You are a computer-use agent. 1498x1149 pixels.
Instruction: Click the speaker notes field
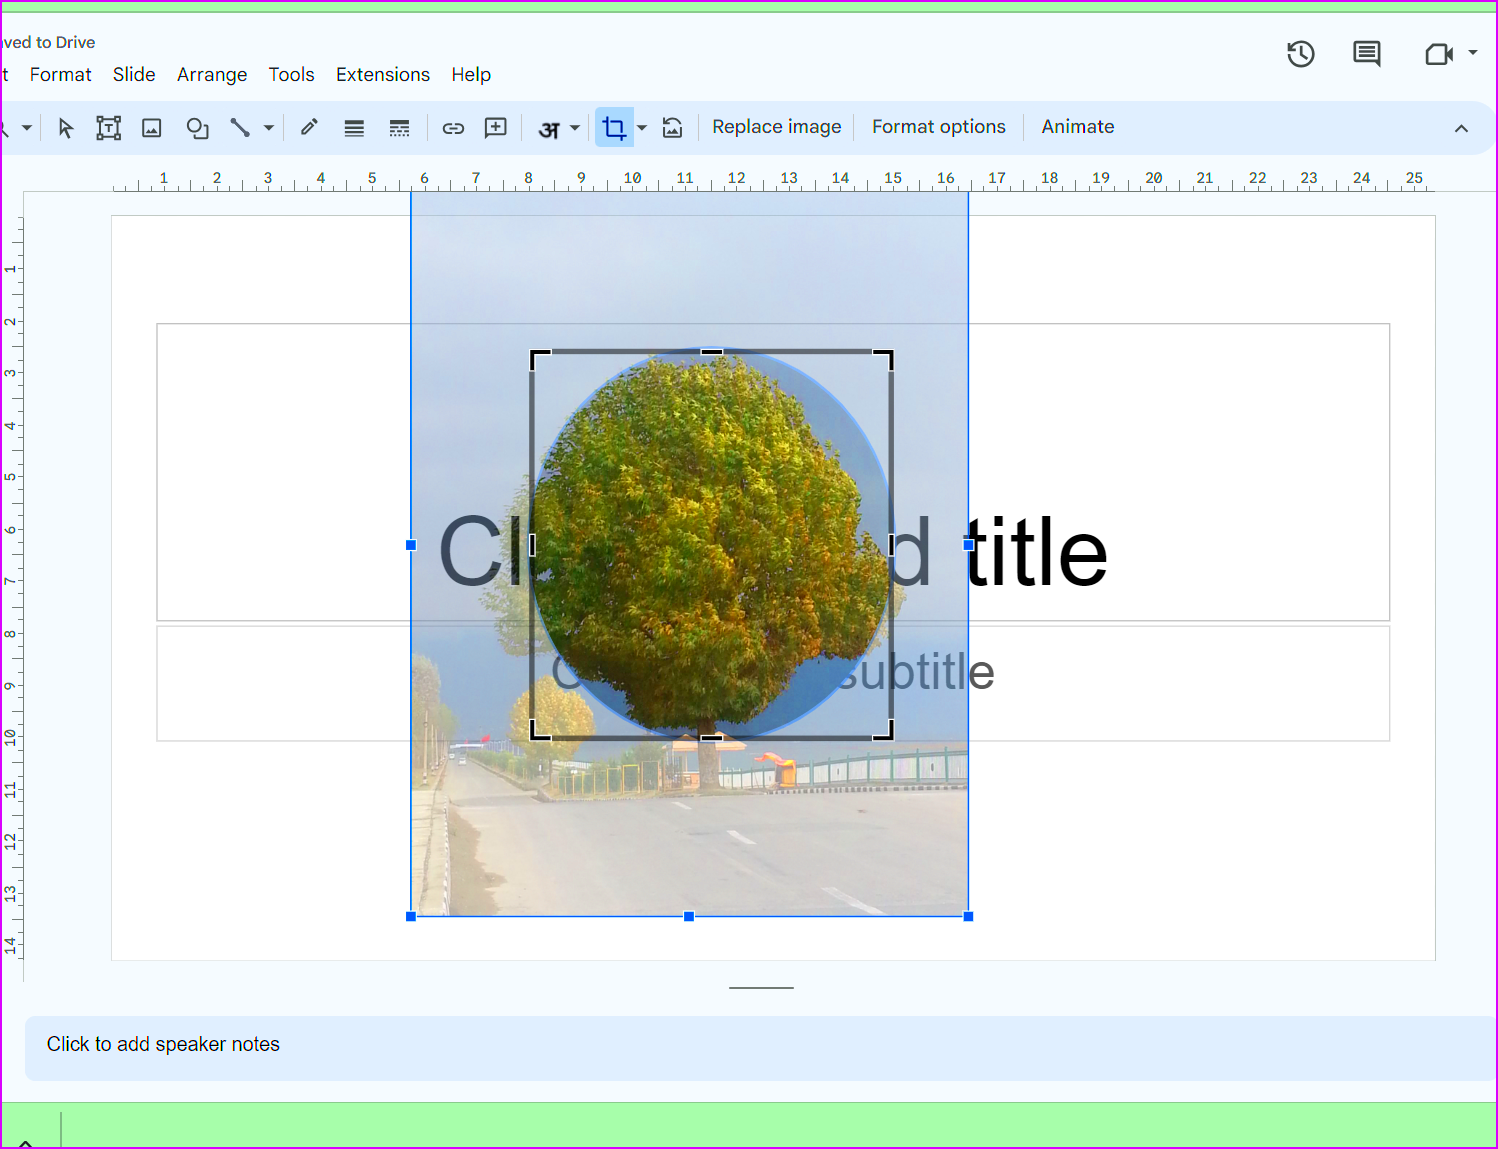pos(760,1048)
